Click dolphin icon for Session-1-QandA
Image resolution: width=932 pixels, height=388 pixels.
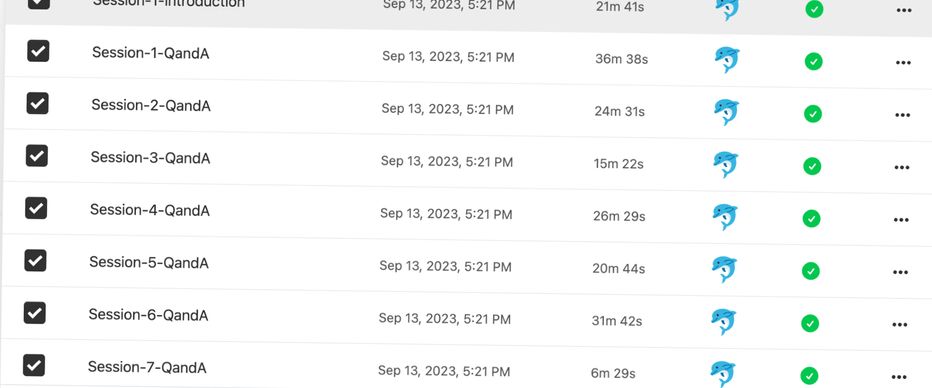726,59
